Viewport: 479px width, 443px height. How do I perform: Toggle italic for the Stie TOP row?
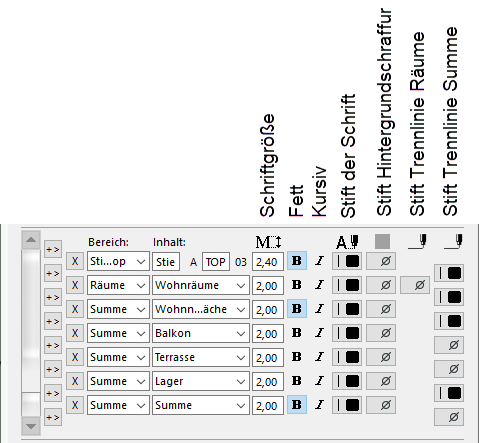coord(319,261)
